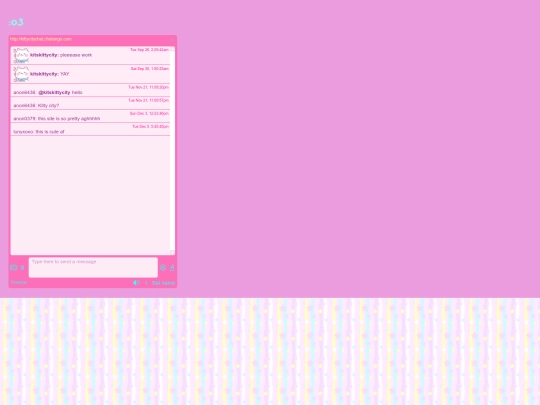
Task: Click the 'Kitty city?' message text
Action: coord(48,106)
